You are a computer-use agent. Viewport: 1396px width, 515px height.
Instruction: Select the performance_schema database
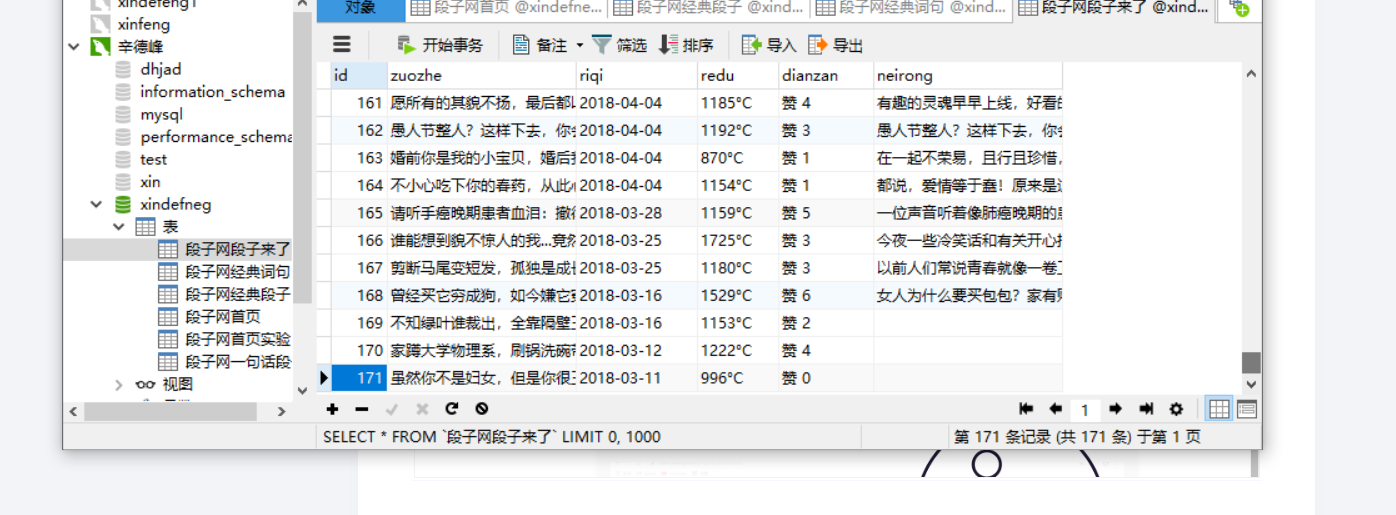(216, 137)
